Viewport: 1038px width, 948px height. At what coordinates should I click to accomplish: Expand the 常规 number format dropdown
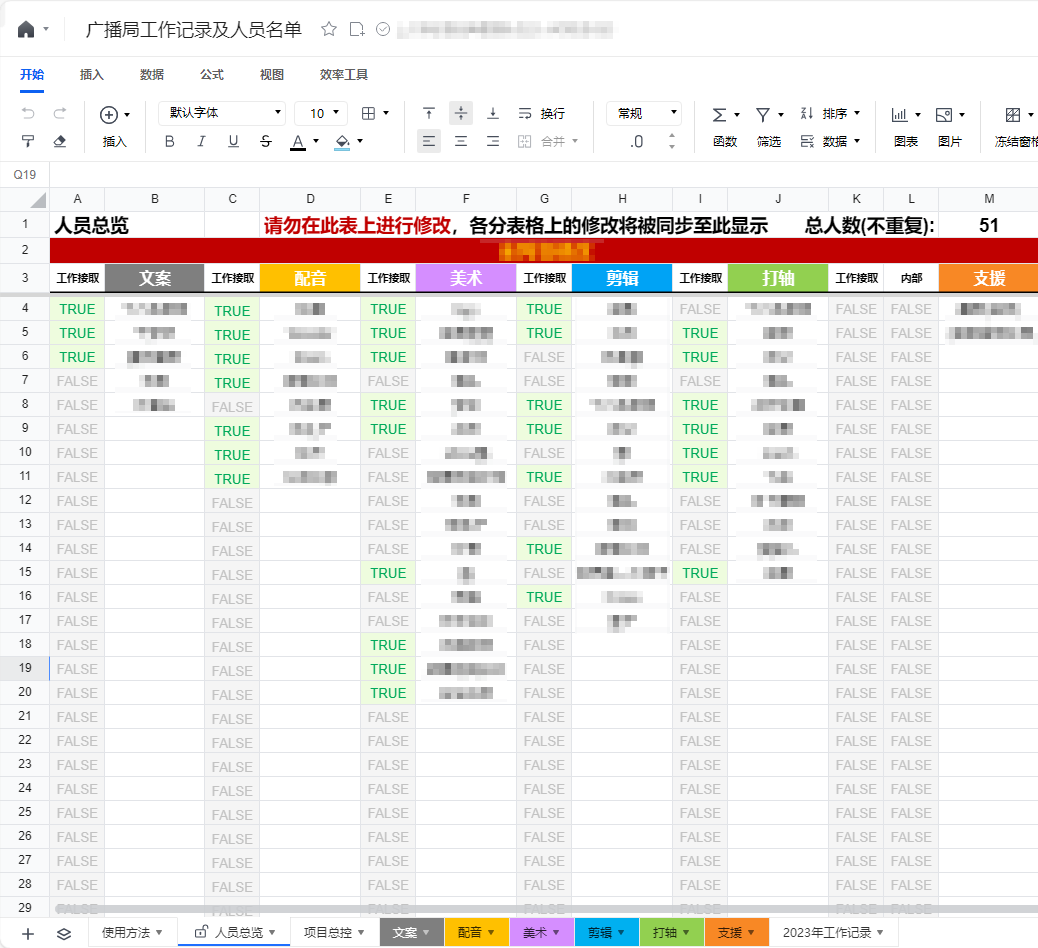[643, 113]
